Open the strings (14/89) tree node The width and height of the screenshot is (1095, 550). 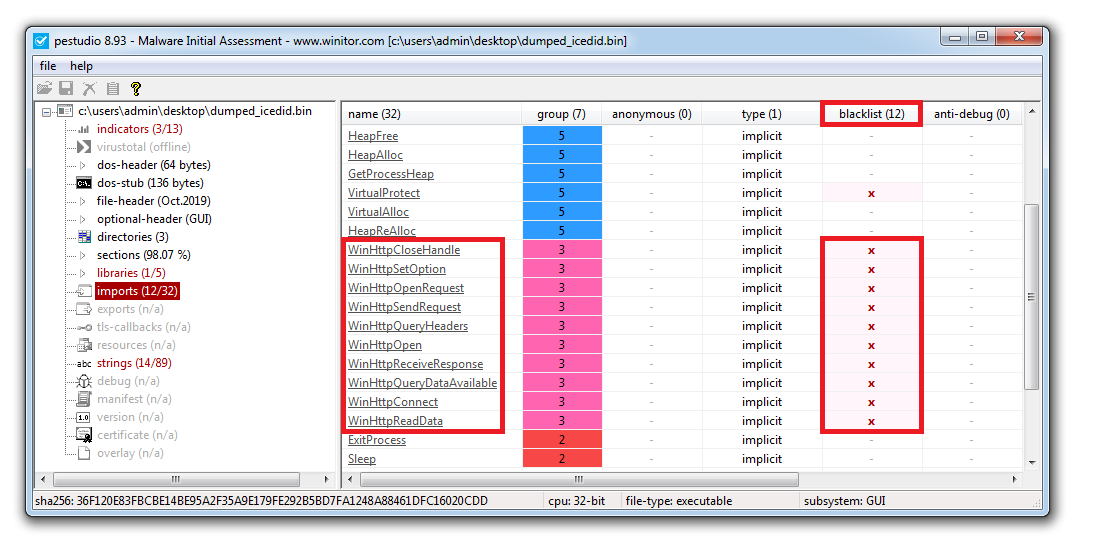[x=133, y=363]
